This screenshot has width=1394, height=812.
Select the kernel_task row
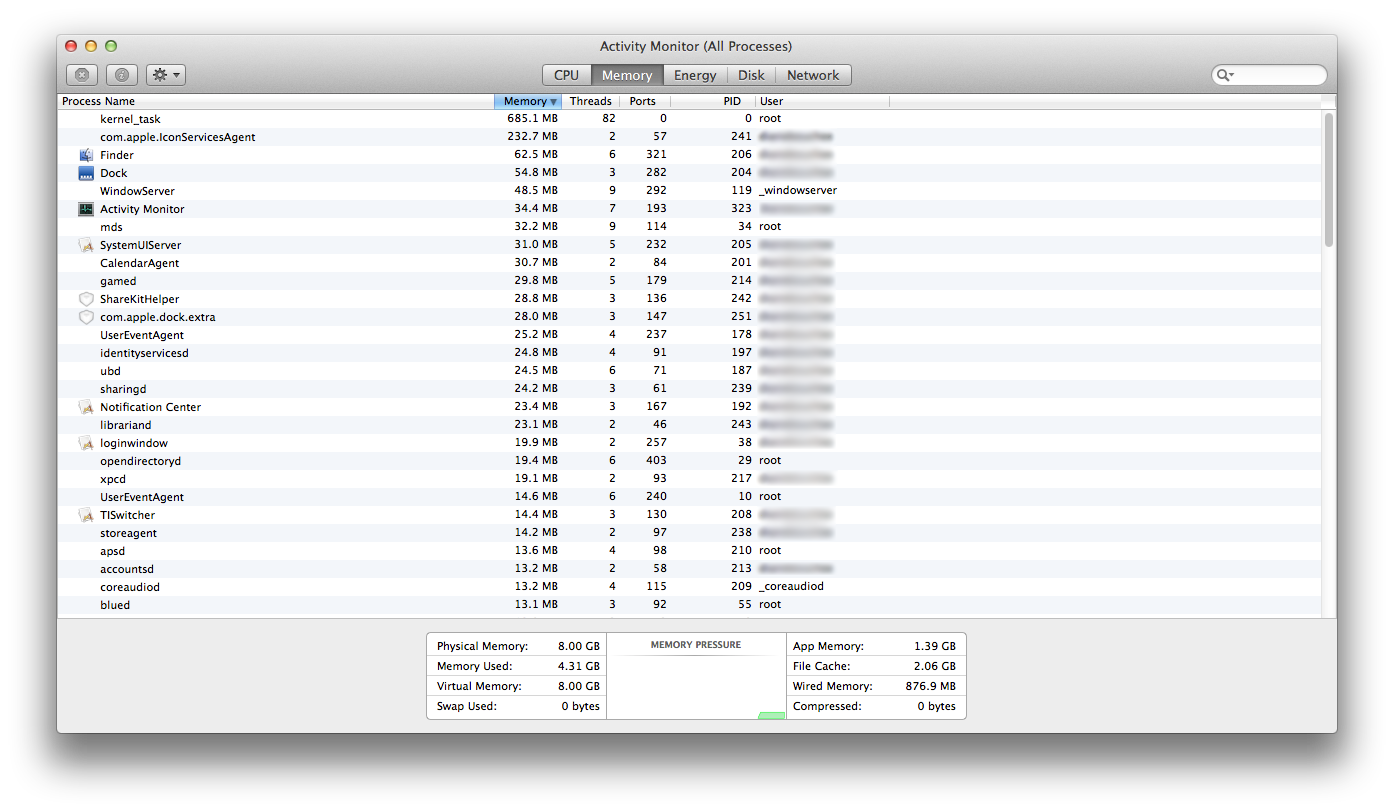point(690,119)
